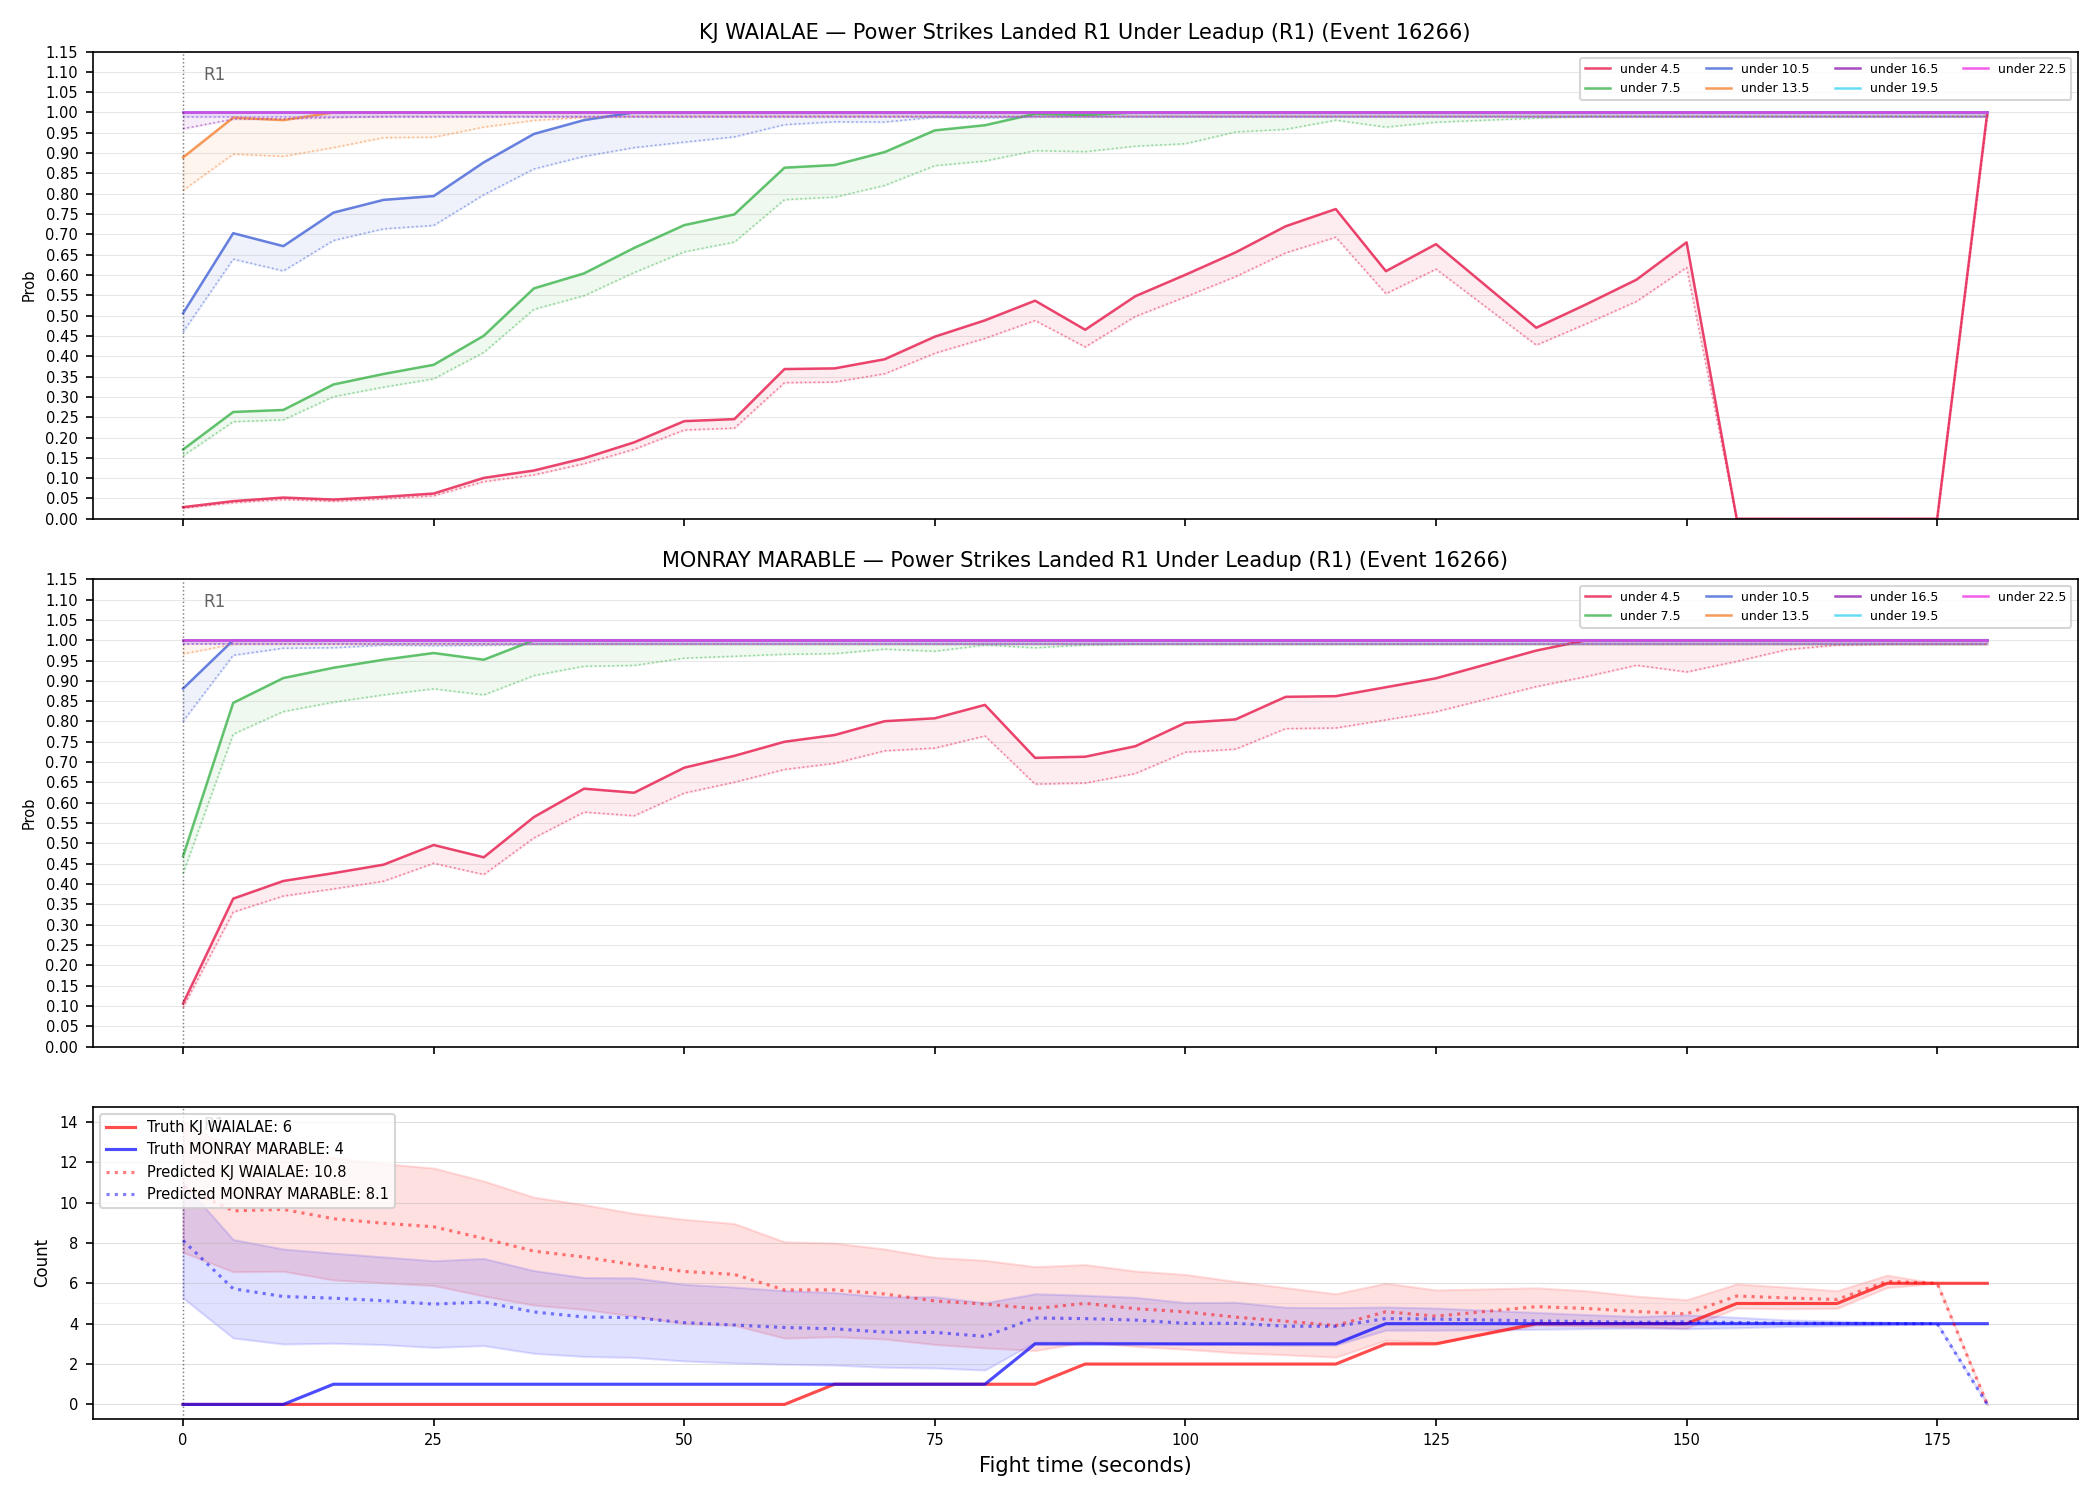
Task: Click the MONRAY MARABLE Power Strikes chart title
Action: tap(1084, 560)
